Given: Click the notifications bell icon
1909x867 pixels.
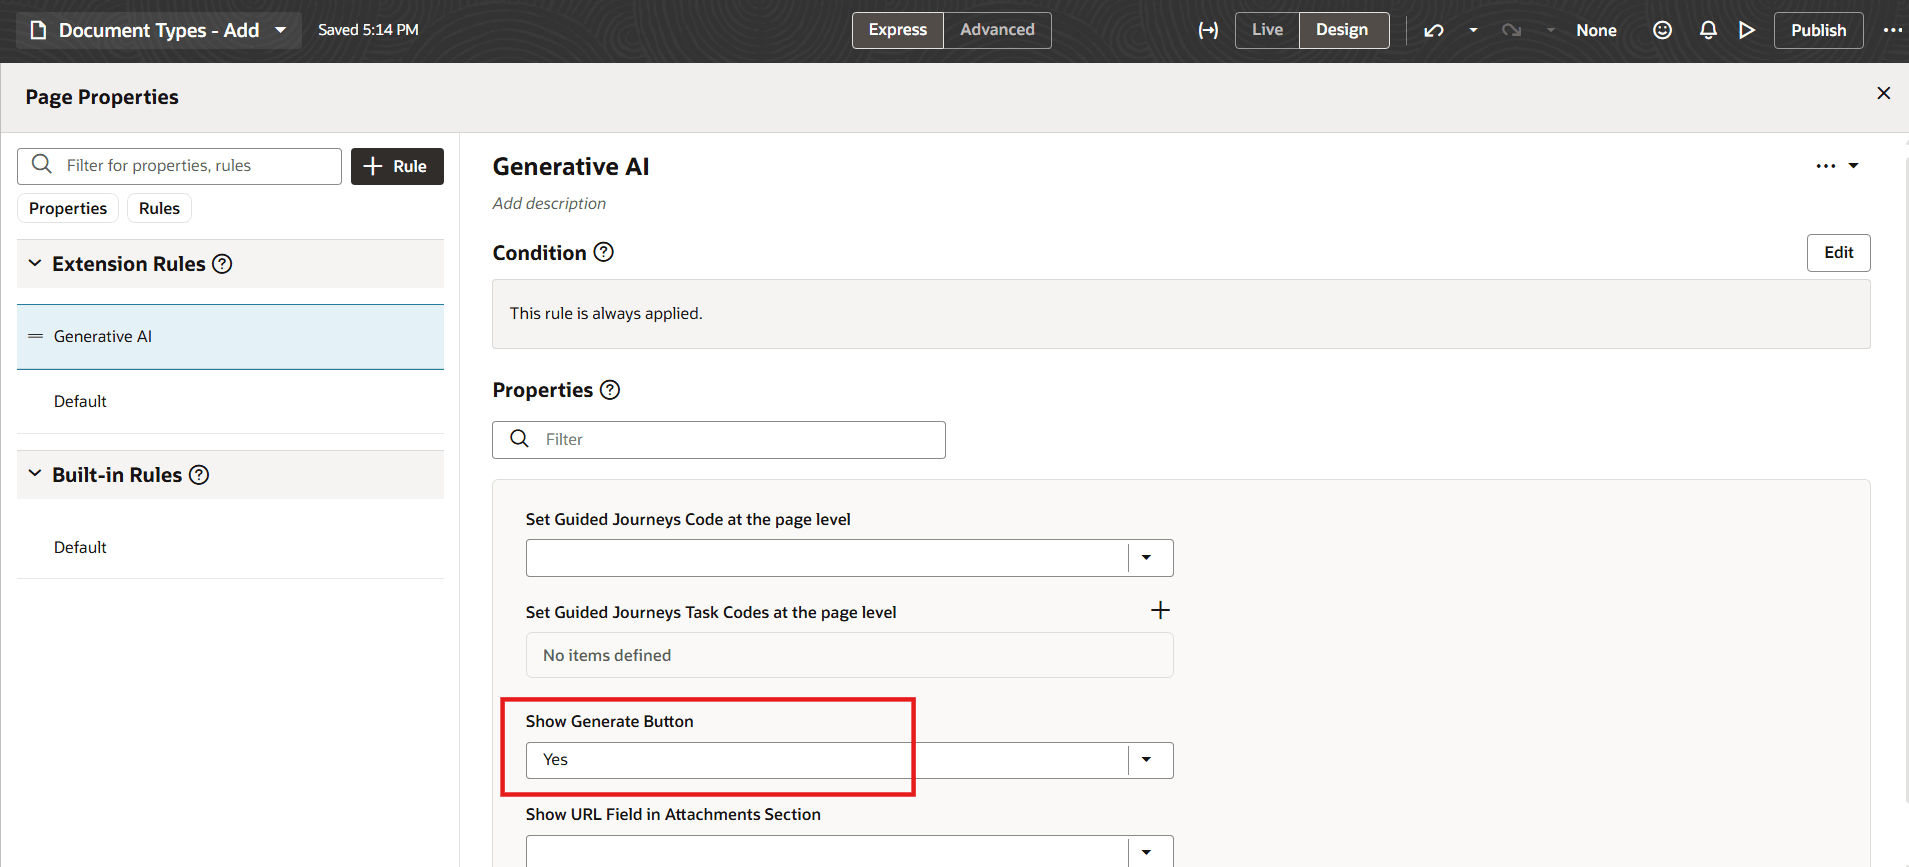Looking at the screenshot, I should click(x=1708, y=30).
